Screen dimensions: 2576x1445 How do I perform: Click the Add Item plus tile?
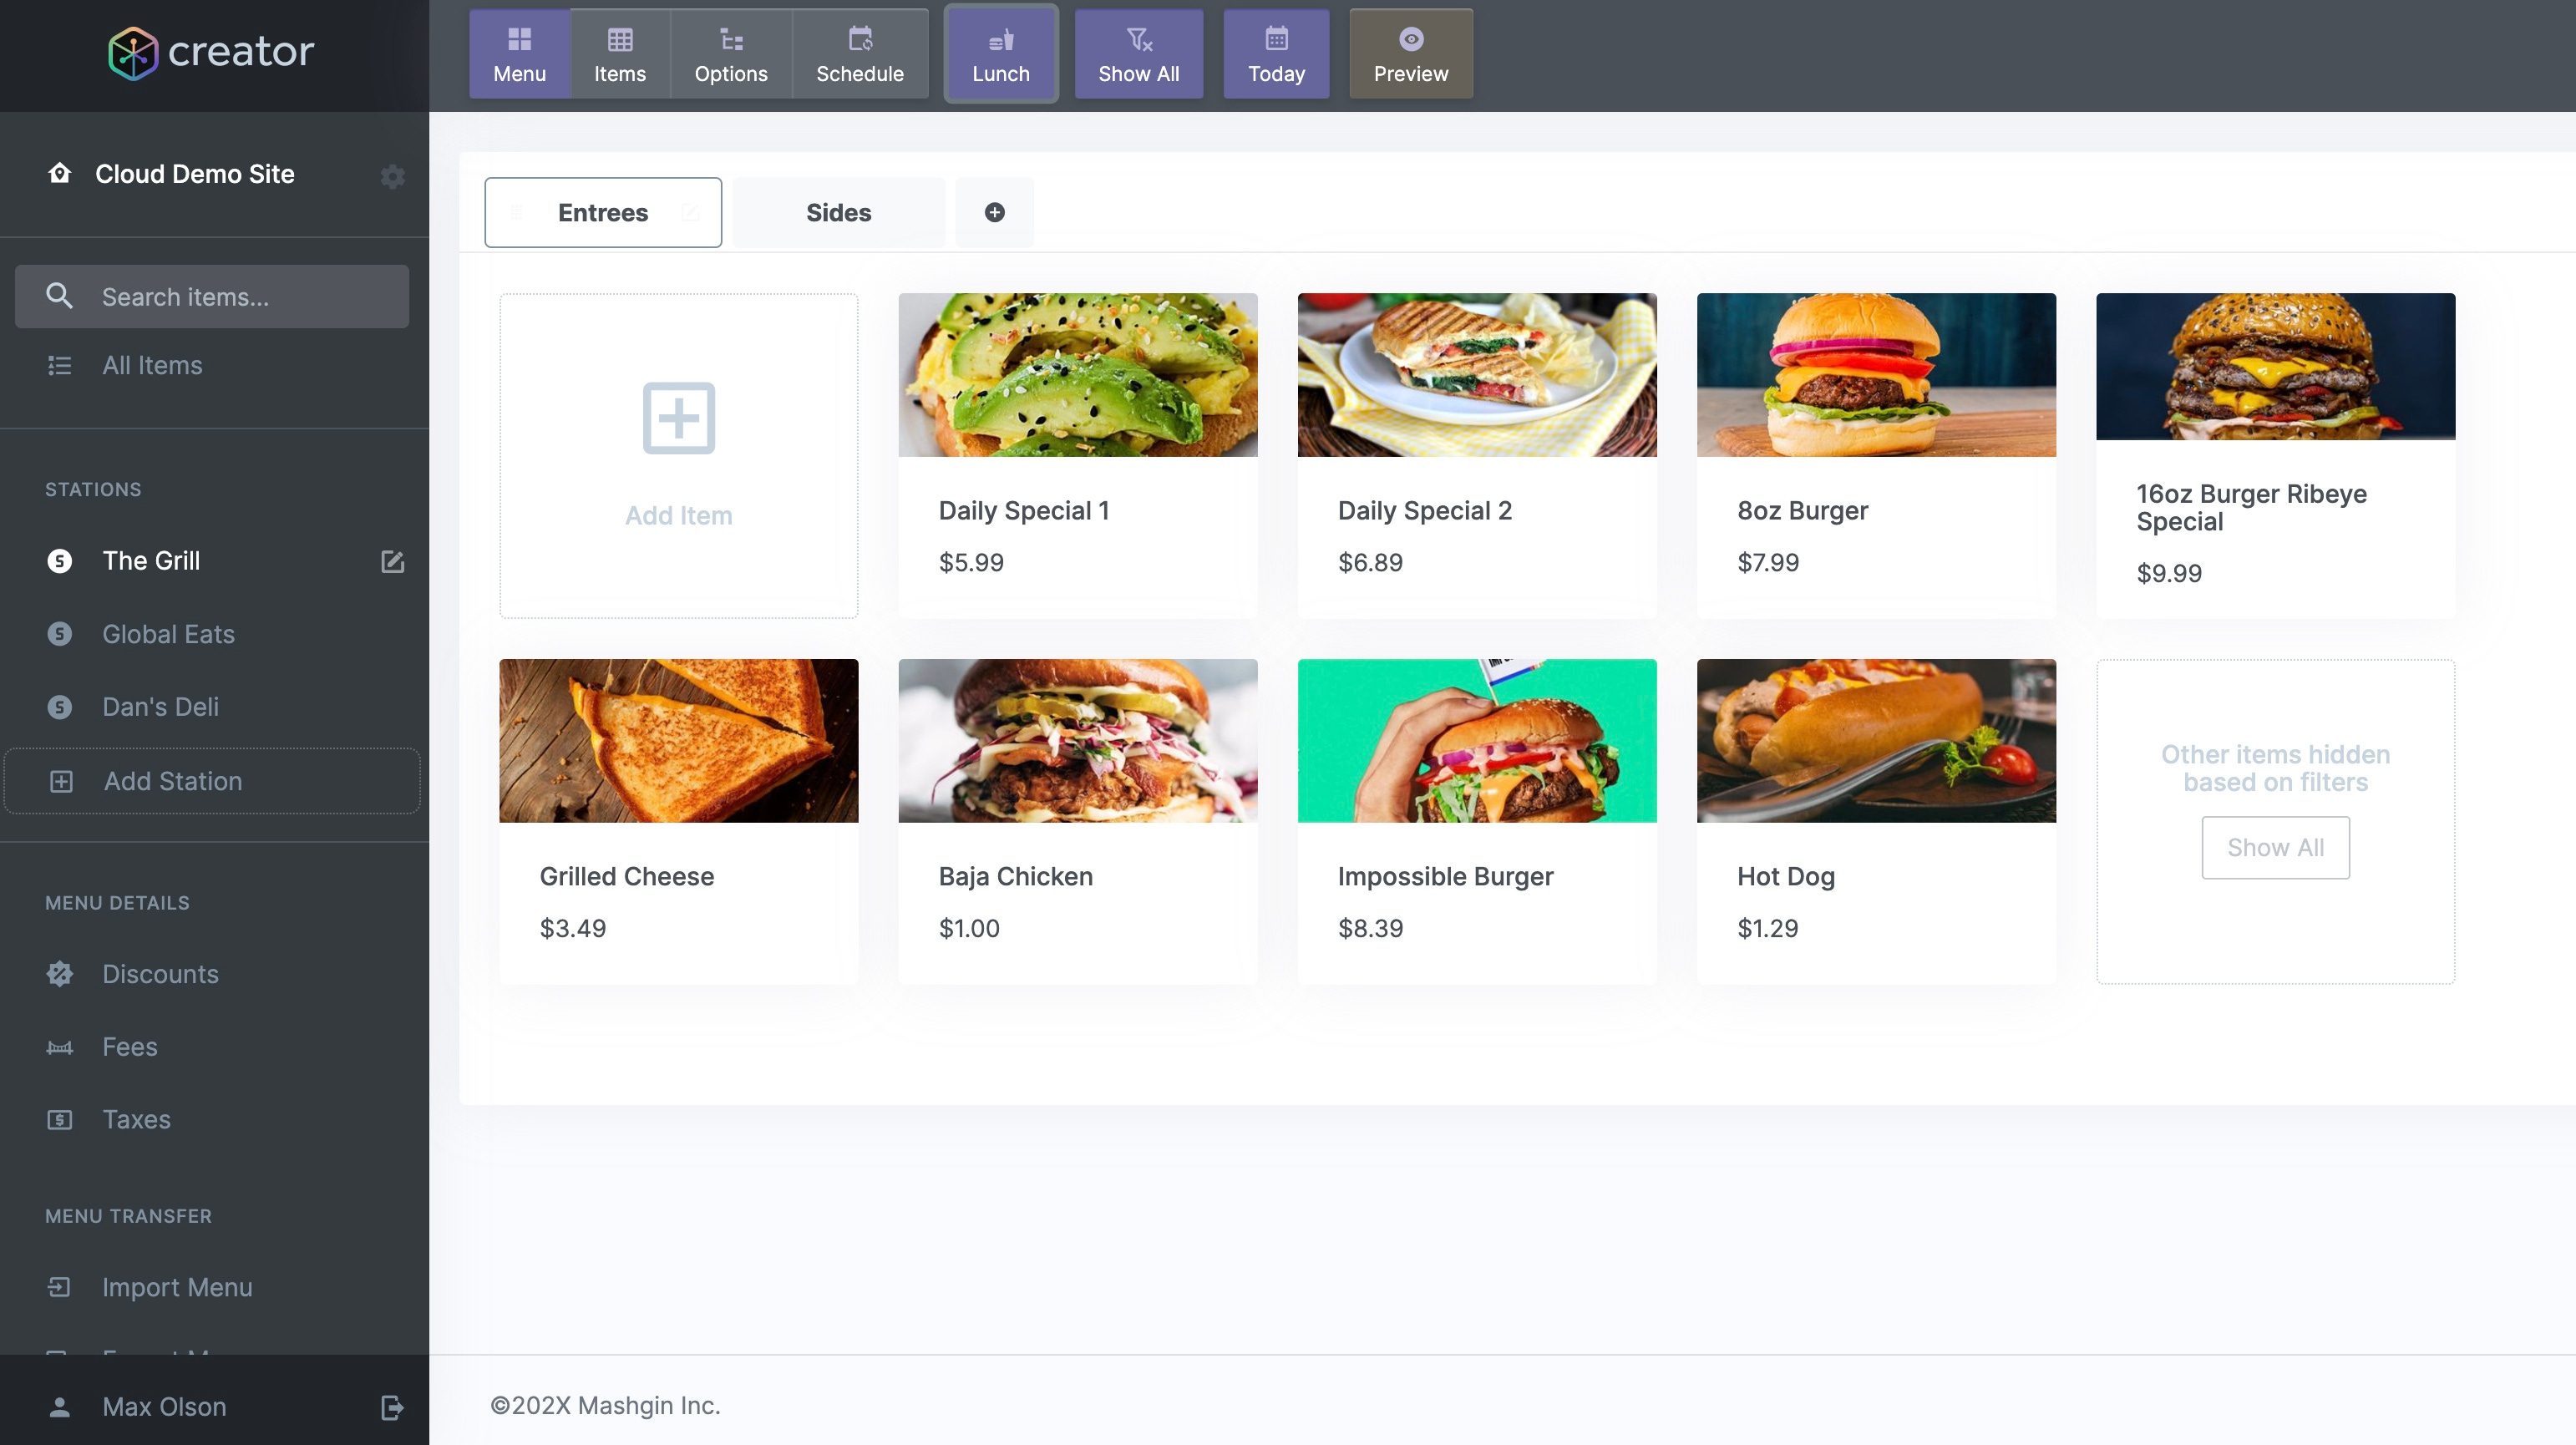click(678, 455)
